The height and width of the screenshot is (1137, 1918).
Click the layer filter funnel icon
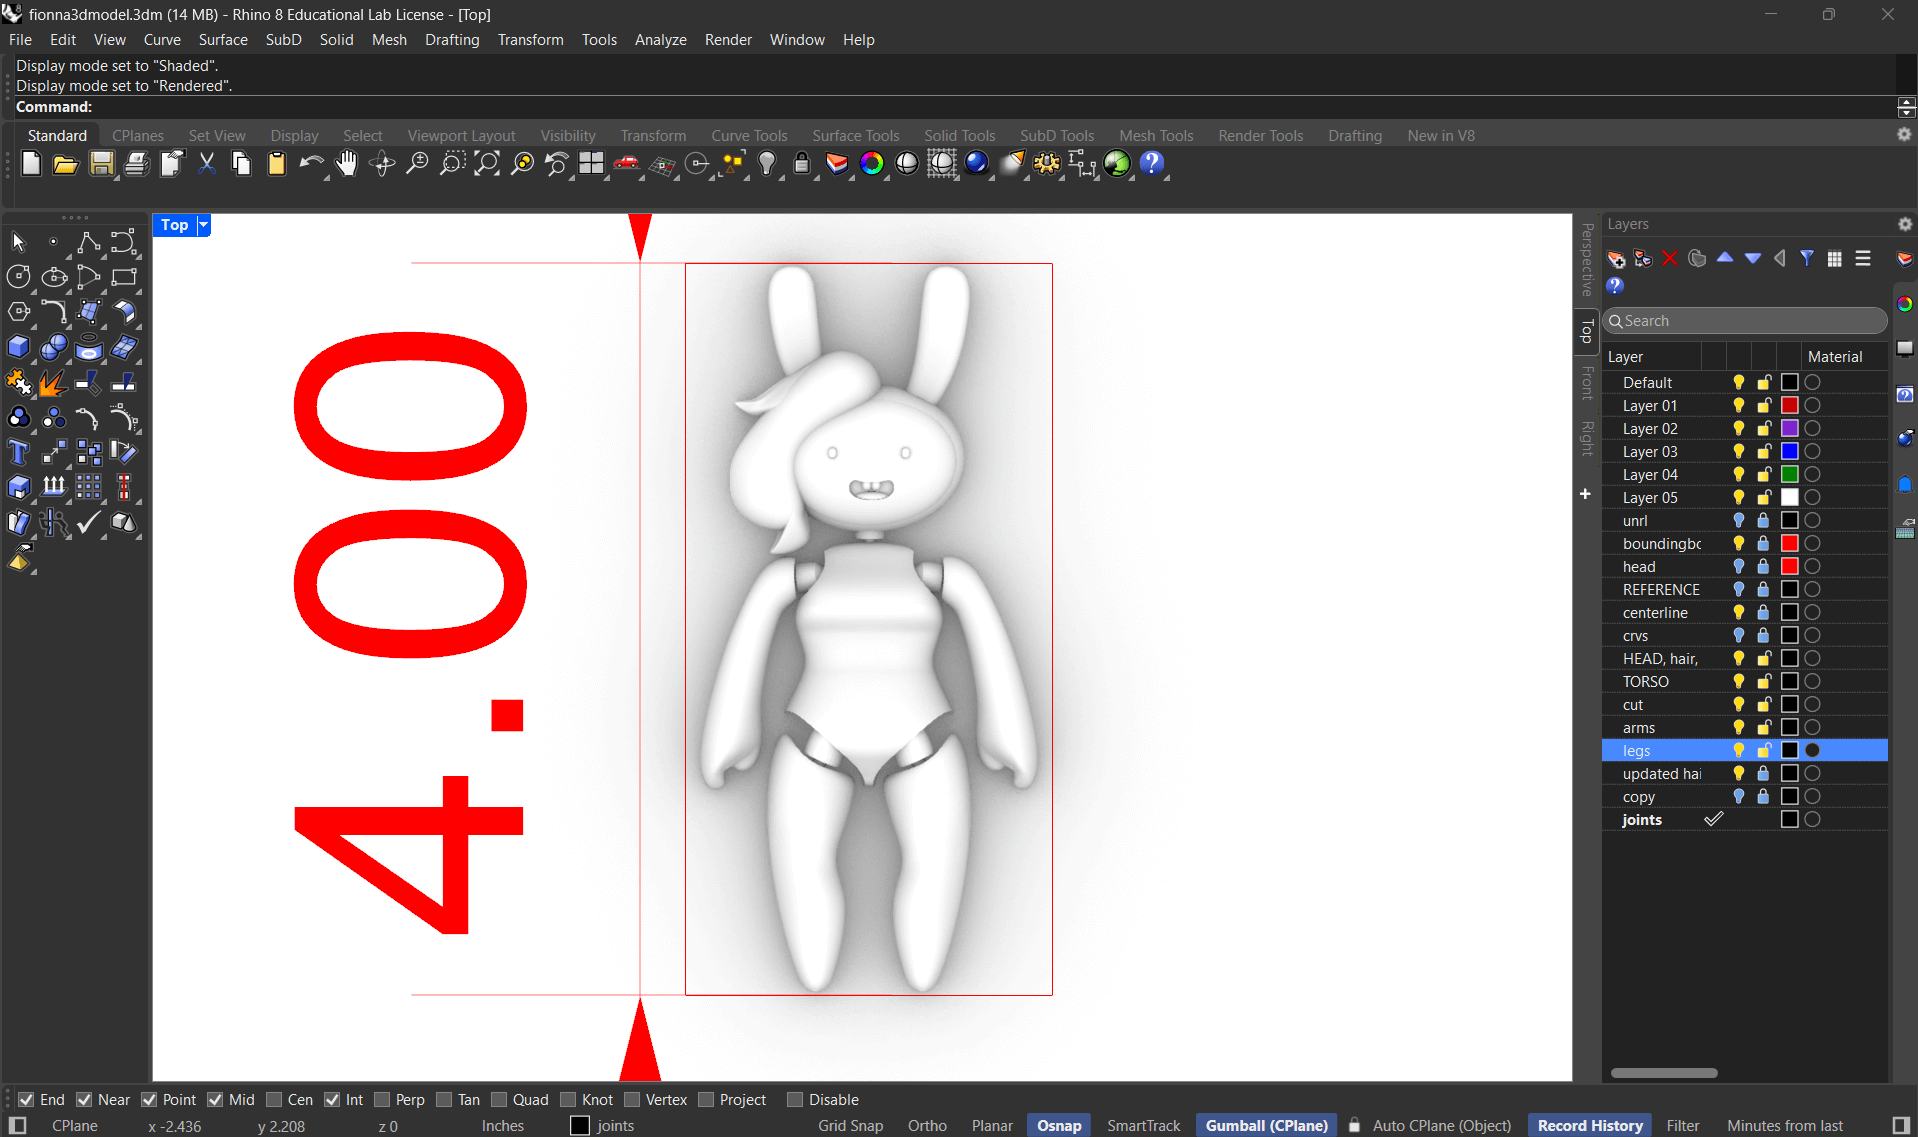tap(1807, 259)
